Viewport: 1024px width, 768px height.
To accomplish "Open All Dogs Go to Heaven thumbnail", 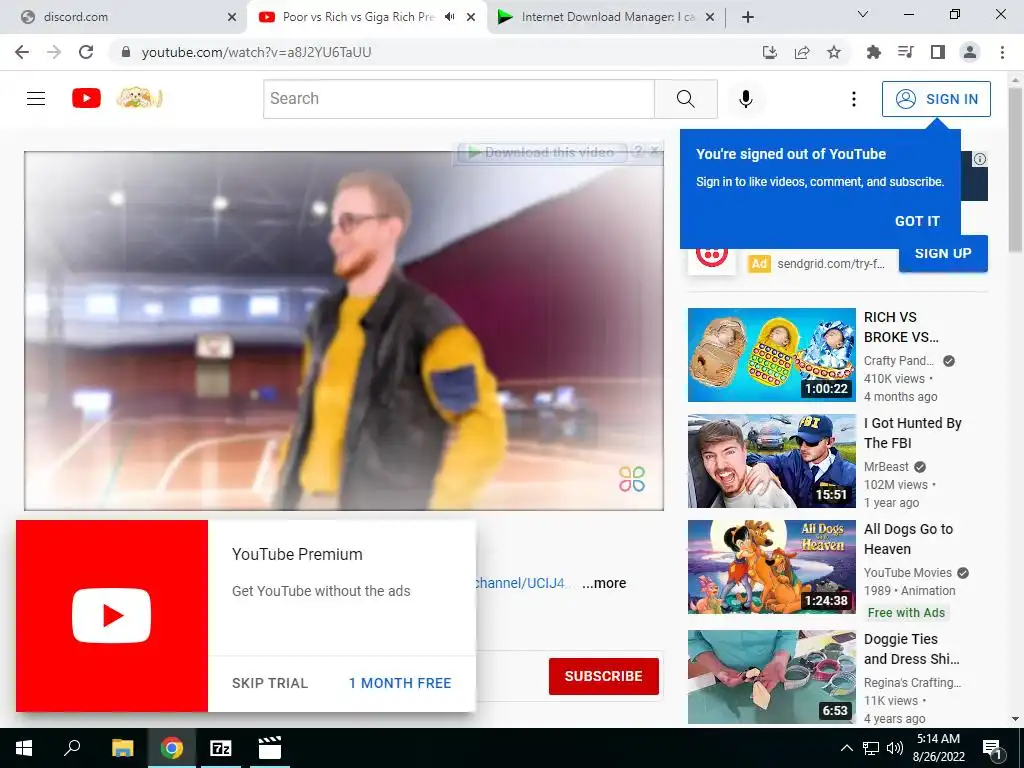I will [771, 567].
